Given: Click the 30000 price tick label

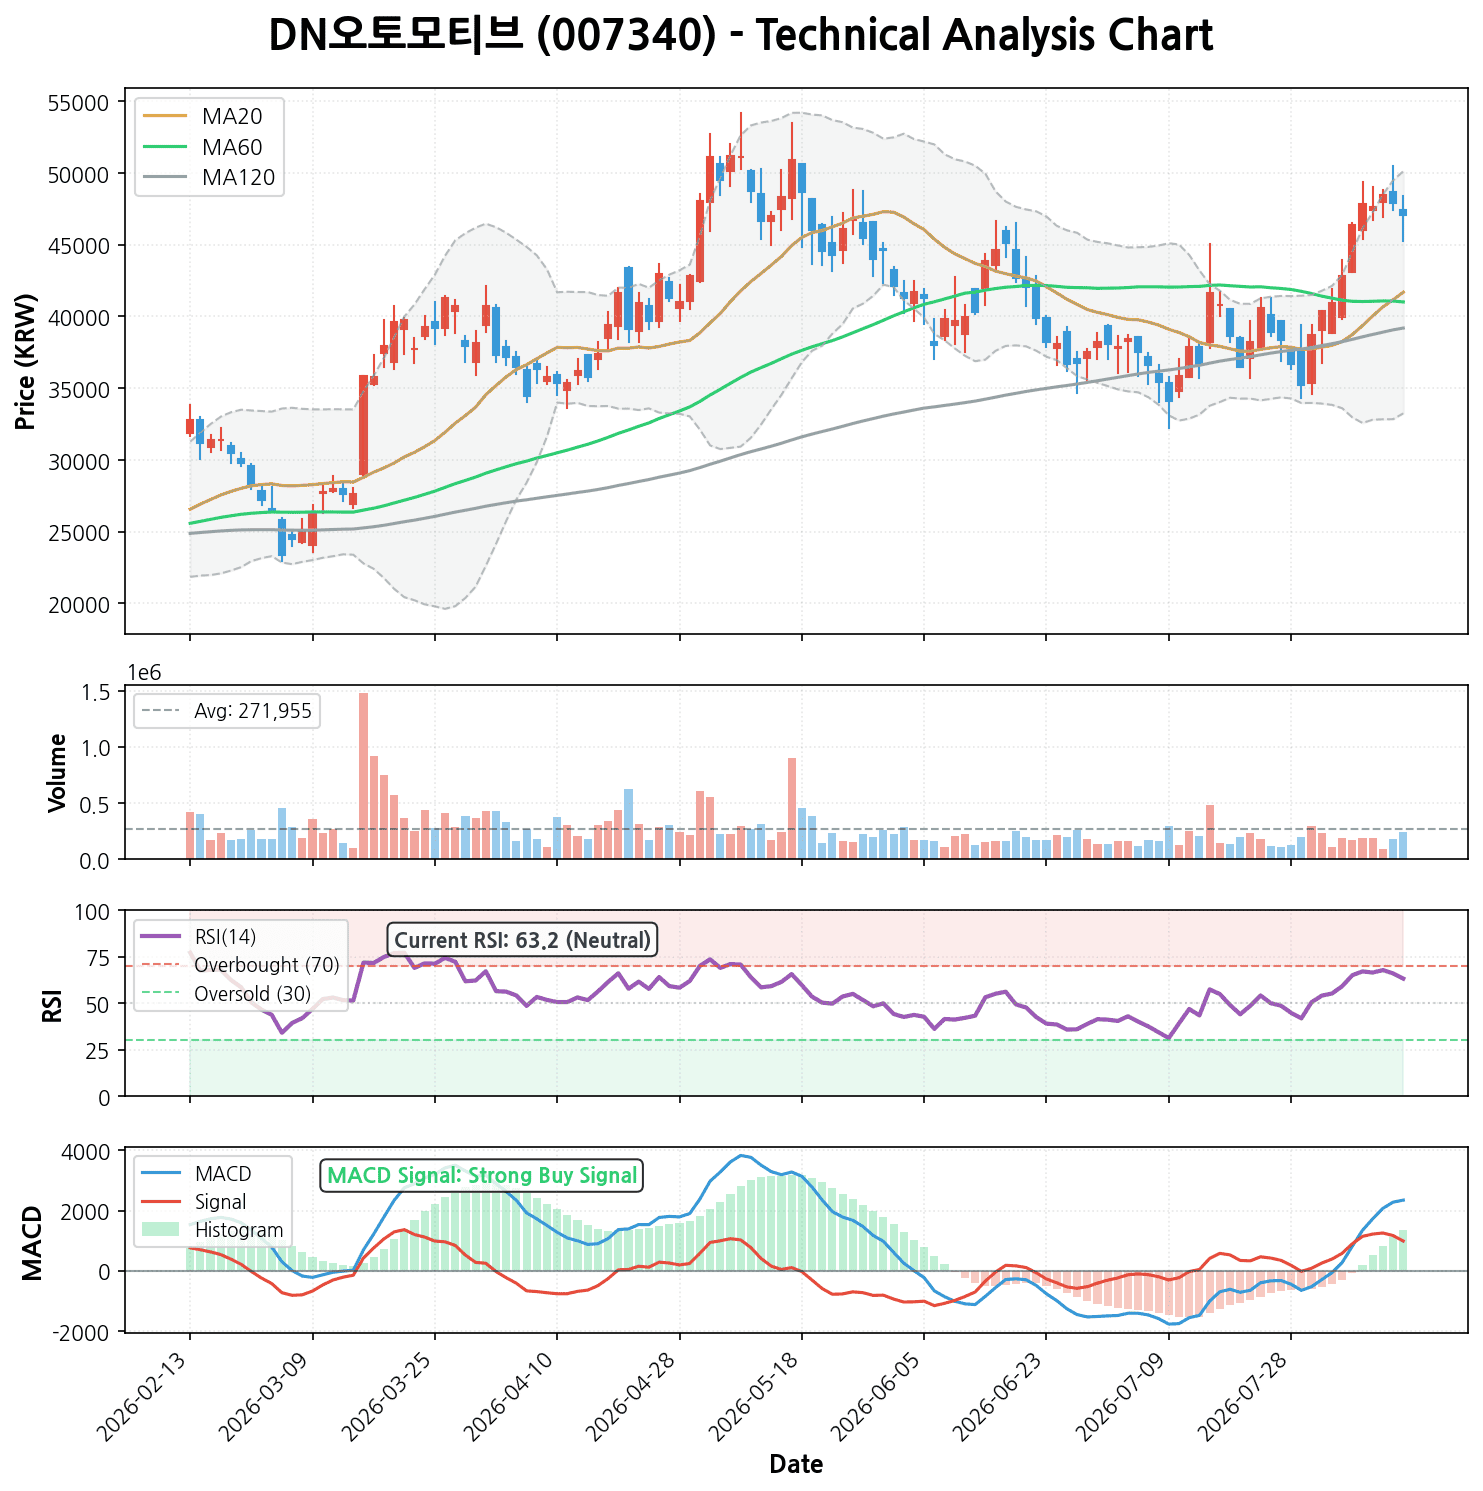Looking at the screenshot, I should pos(77,461).
